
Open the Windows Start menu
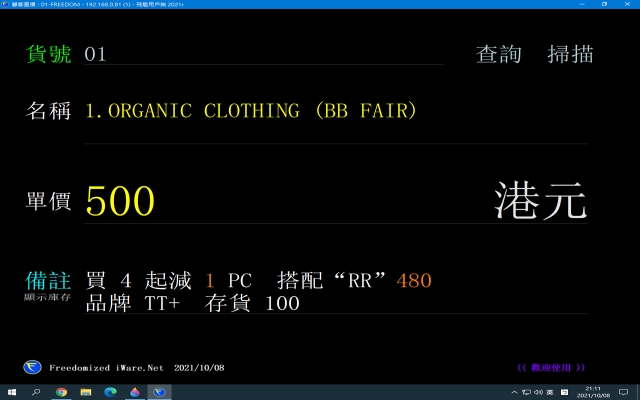point(12,392)
